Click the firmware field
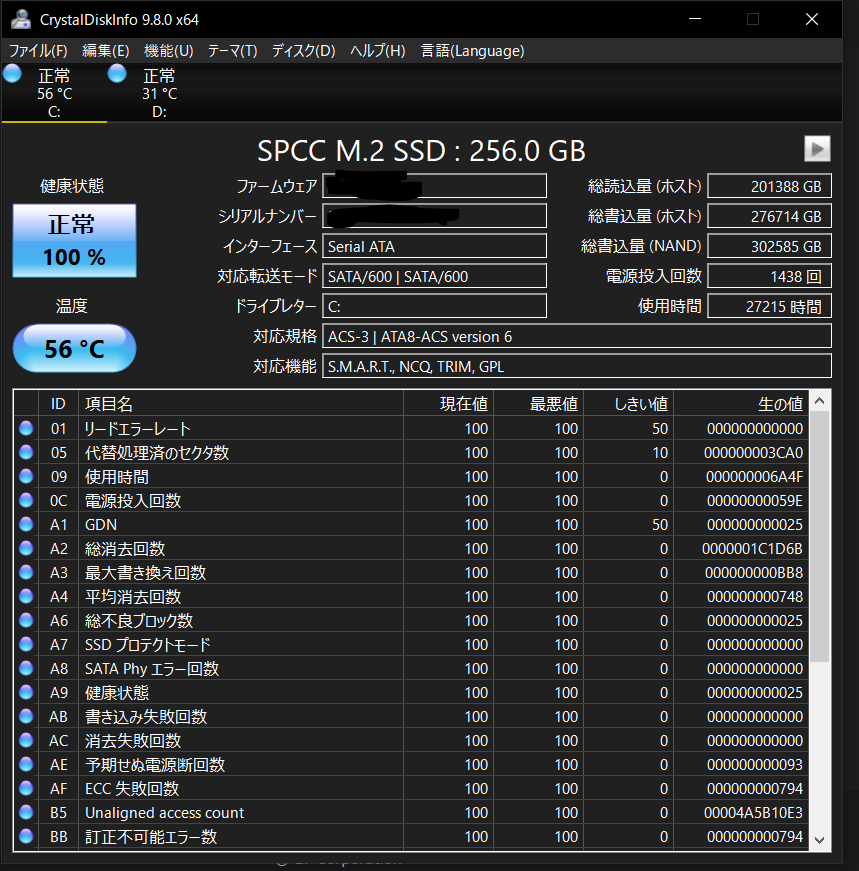The height and width of the screenshot is (871, 859). click(435, 186)
